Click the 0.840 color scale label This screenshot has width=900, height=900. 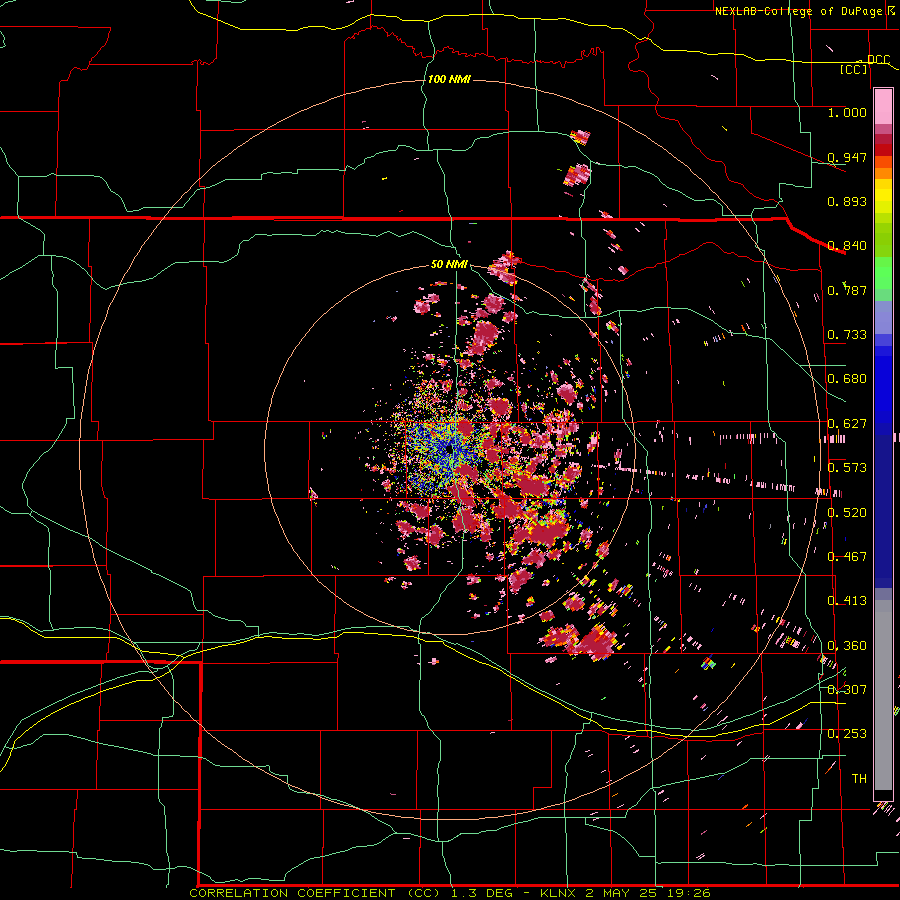(x=847, y=246)
